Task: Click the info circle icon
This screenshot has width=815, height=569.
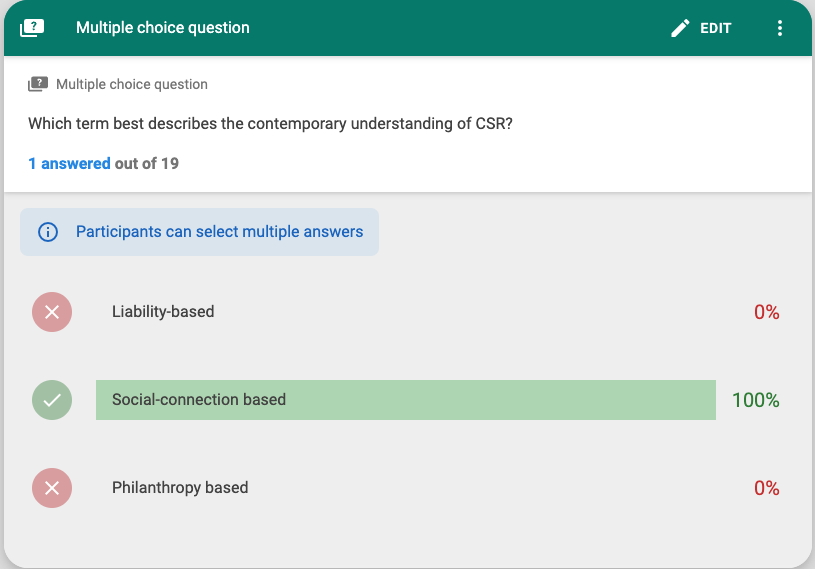Action: pyautogui.click(x=48, y=232)
